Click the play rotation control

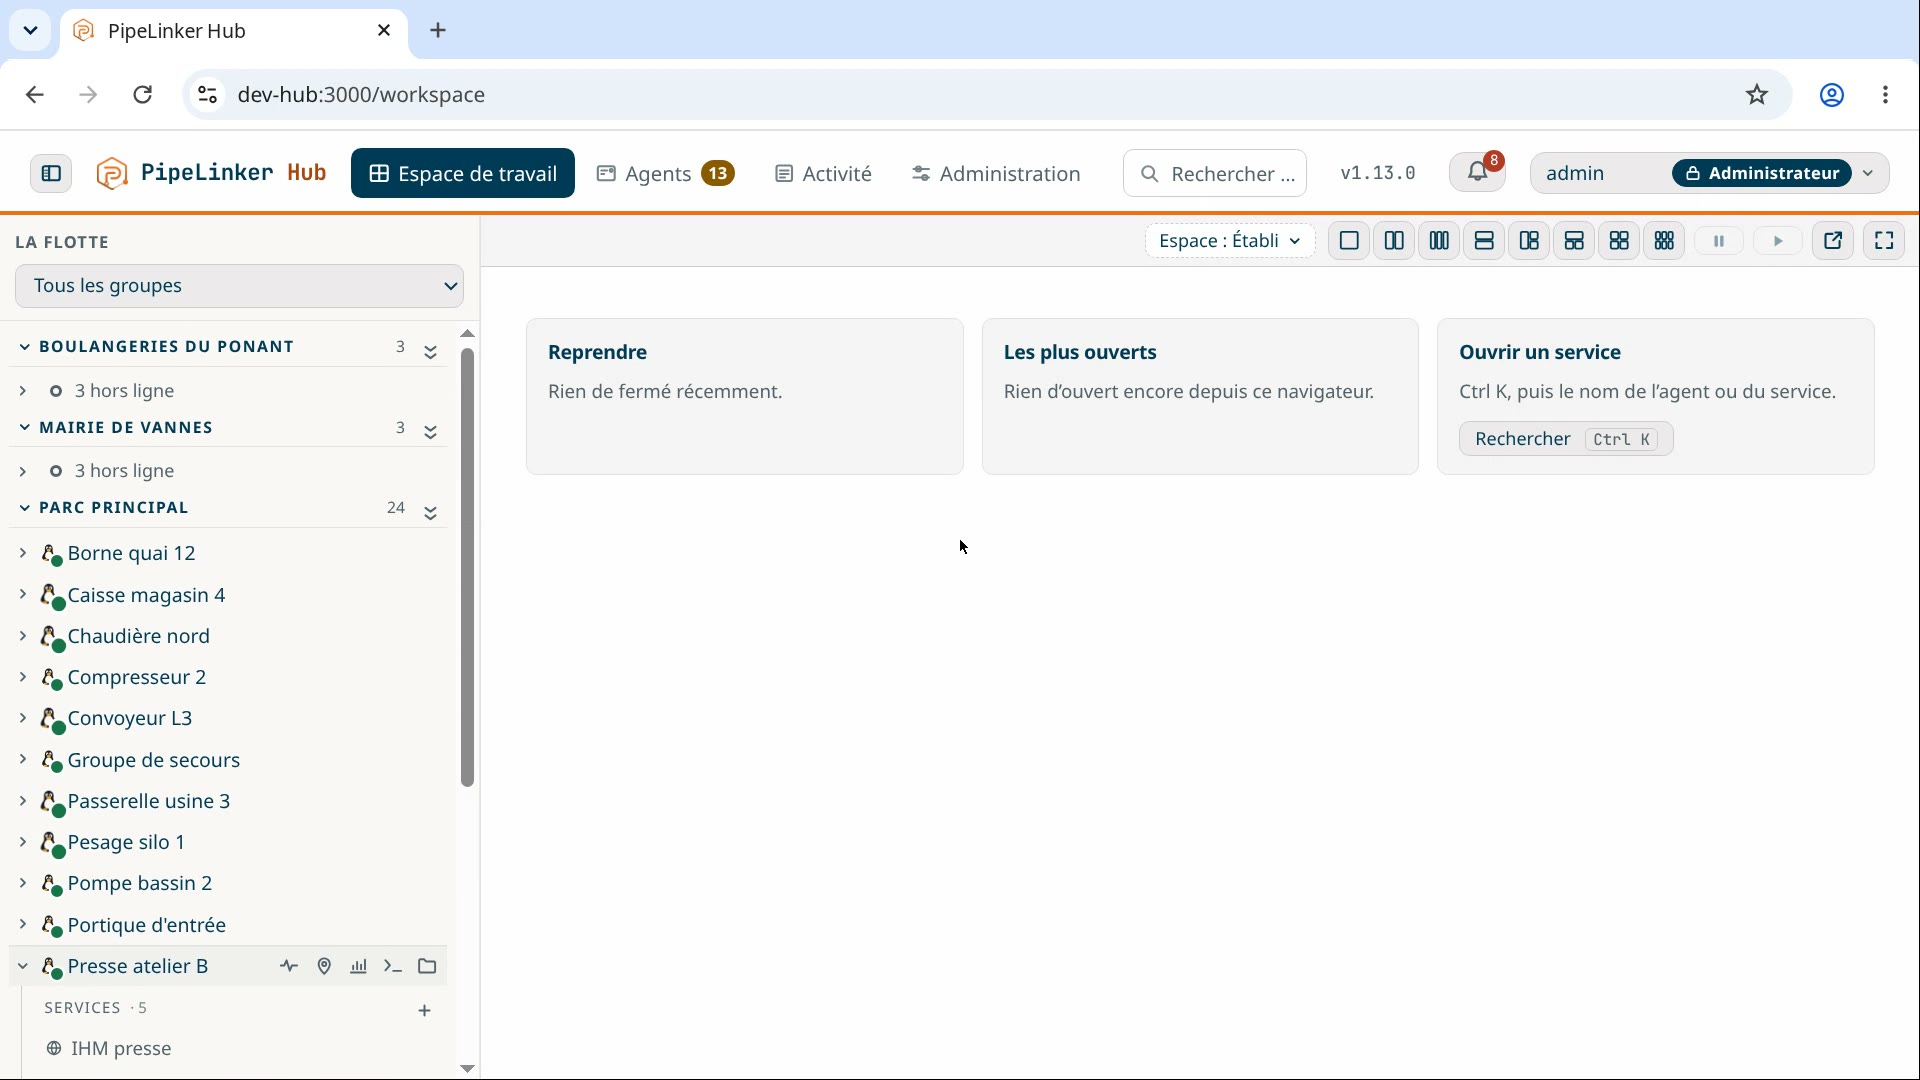coord(1778,241)
